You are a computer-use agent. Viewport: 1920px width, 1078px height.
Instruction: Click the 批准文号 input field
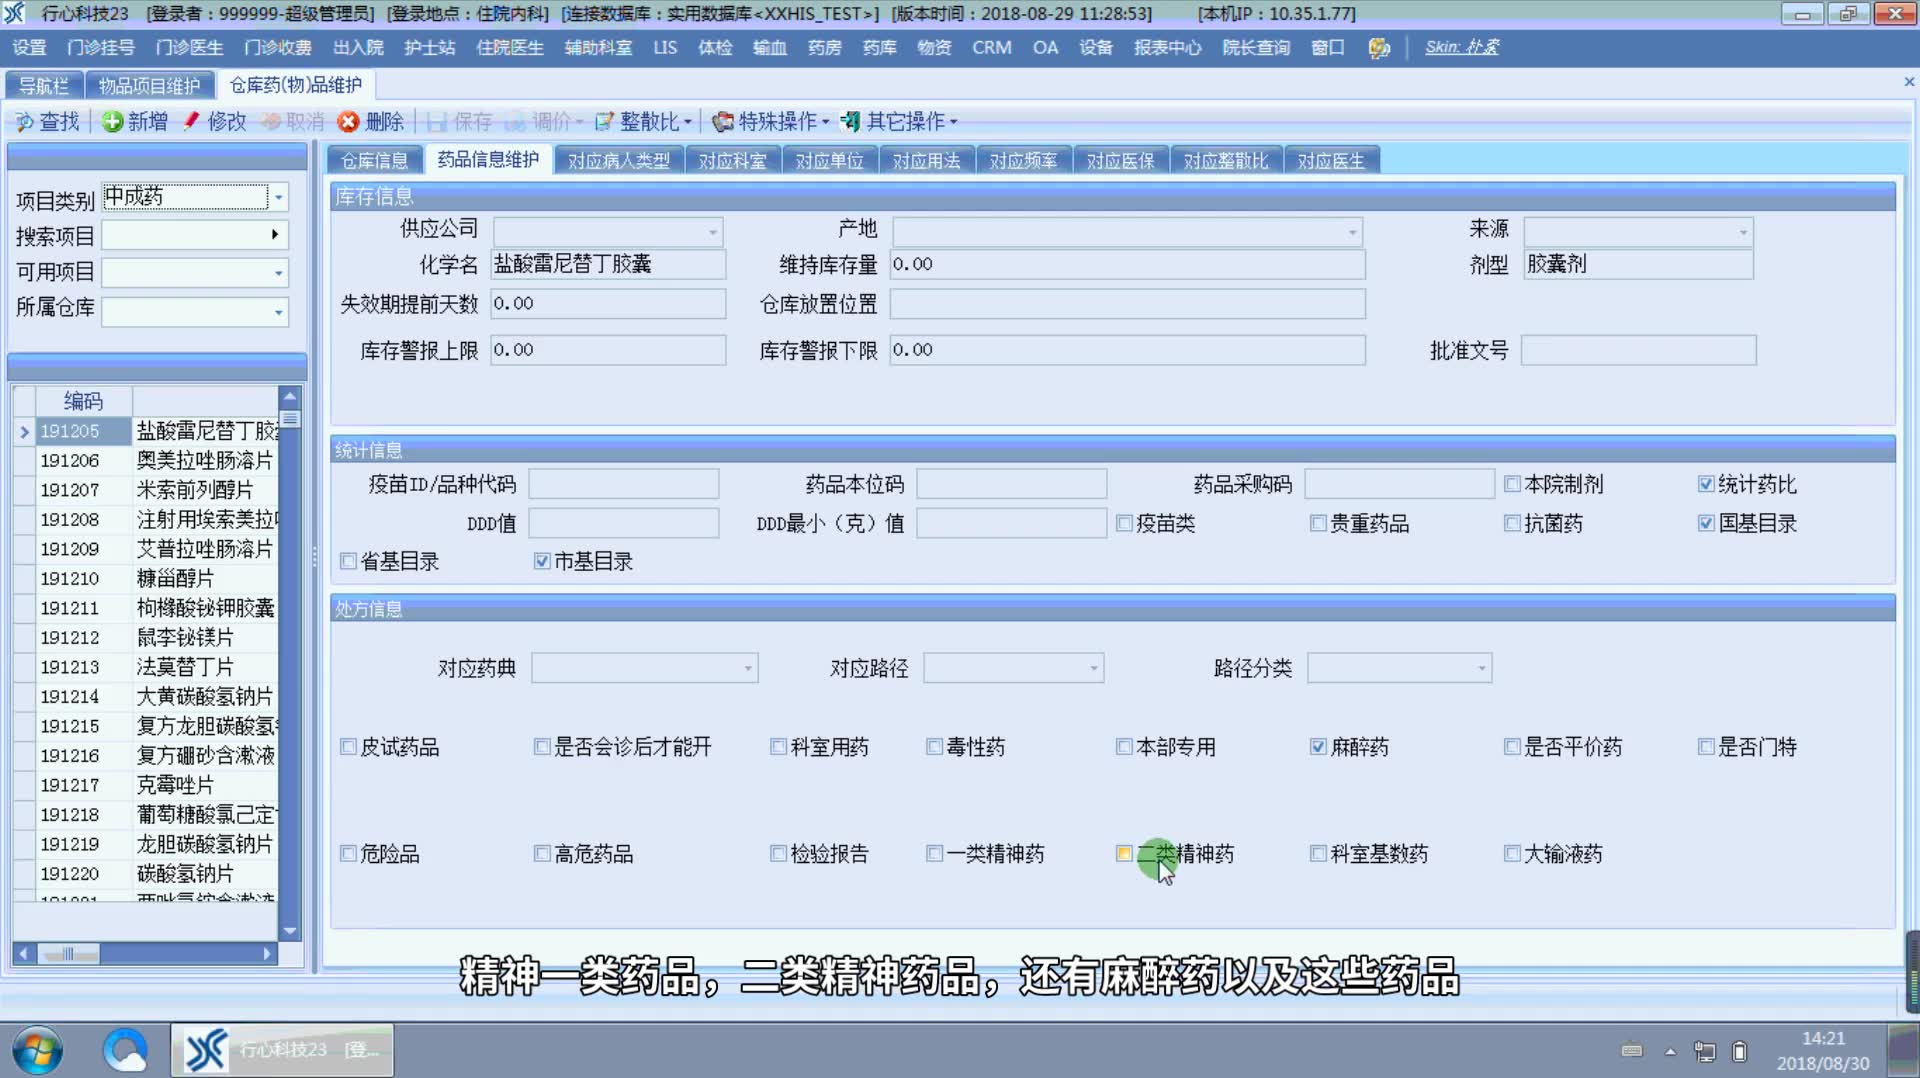point(1638,350)
